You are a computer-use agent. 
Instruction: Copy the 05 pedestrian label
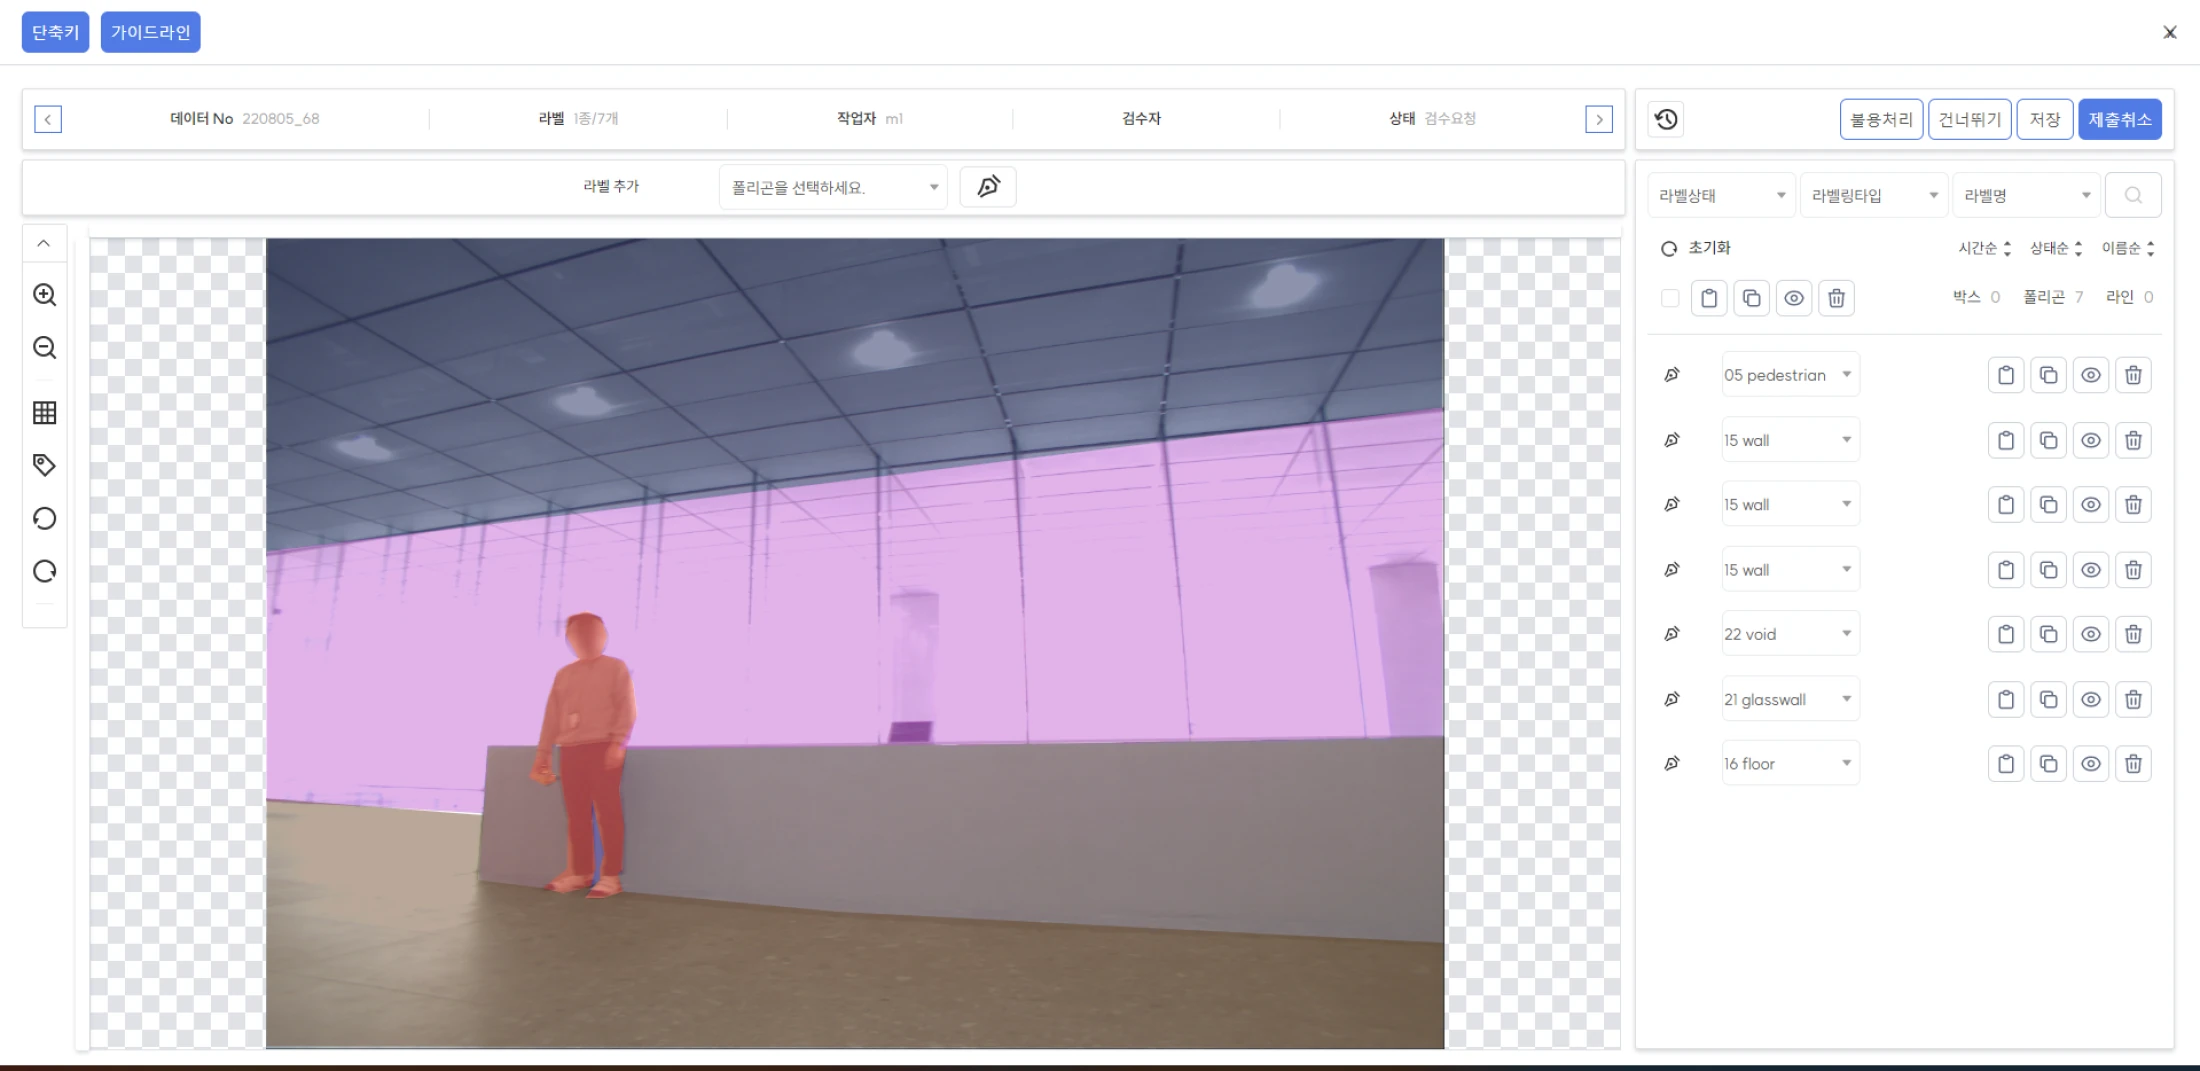pos(2048,375)
